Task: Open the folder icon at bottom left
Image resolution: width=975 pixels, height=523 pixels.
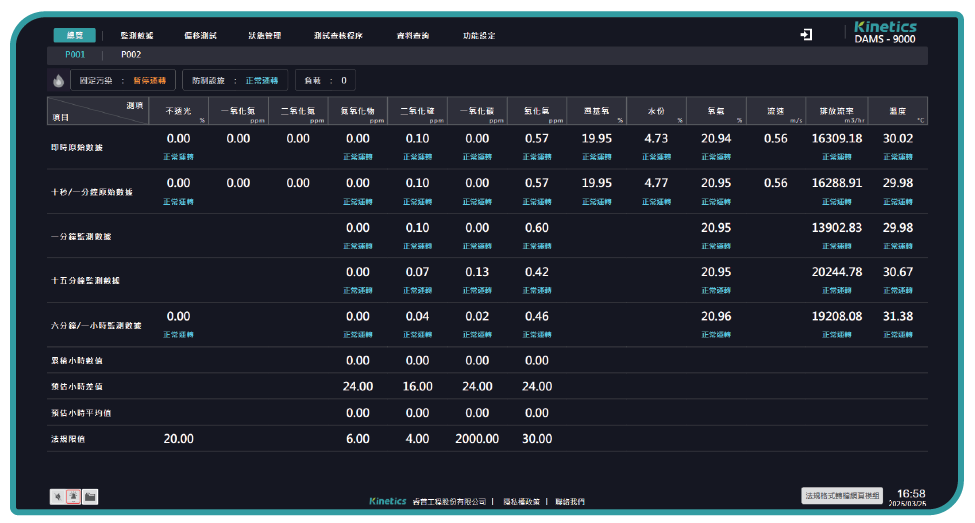Action: tap(90, 496)
